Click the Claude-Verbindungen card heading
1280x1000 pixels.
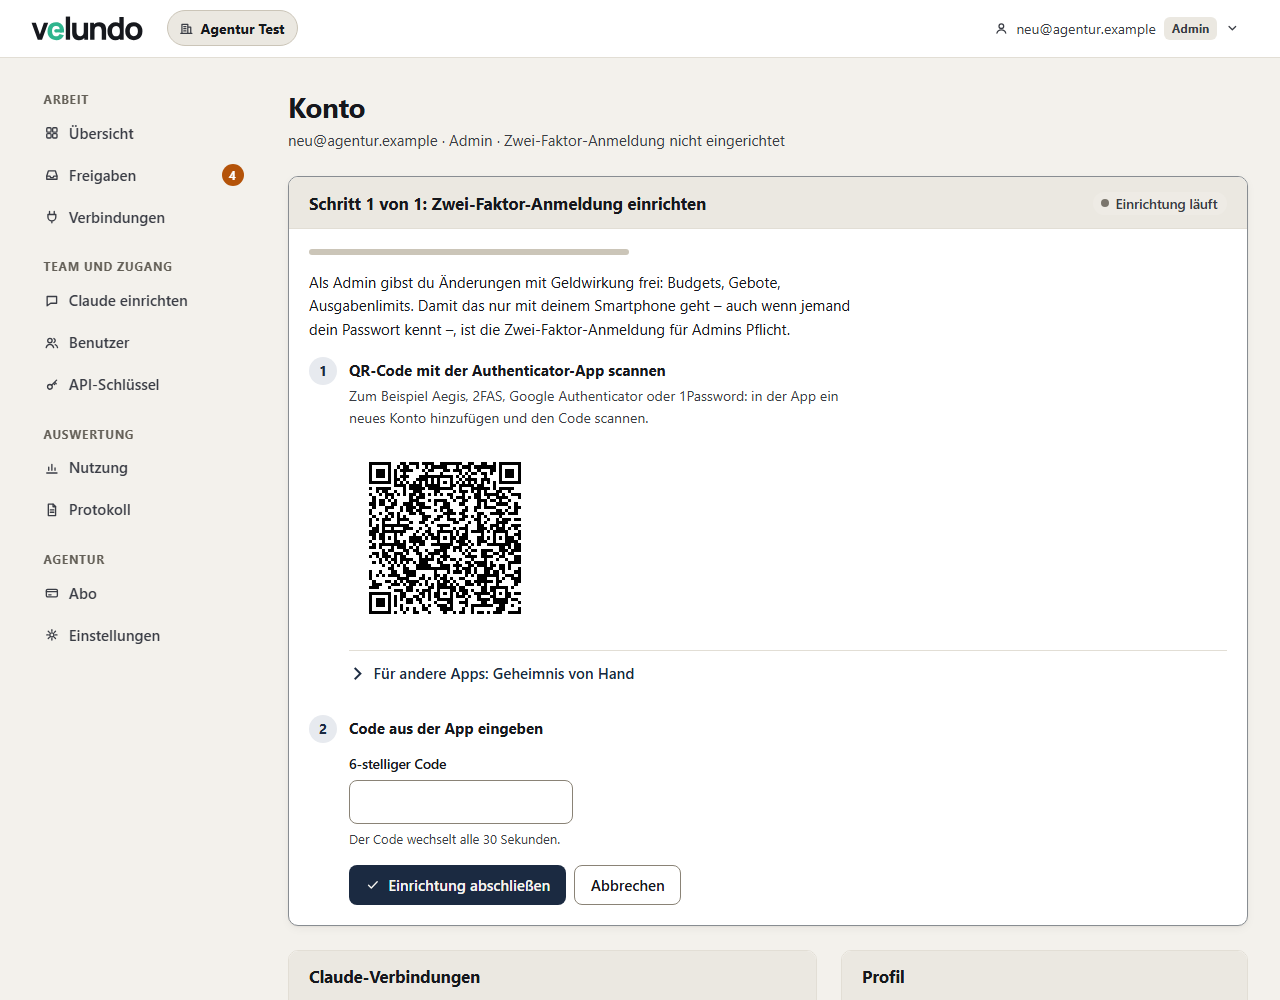pos(394,977)
